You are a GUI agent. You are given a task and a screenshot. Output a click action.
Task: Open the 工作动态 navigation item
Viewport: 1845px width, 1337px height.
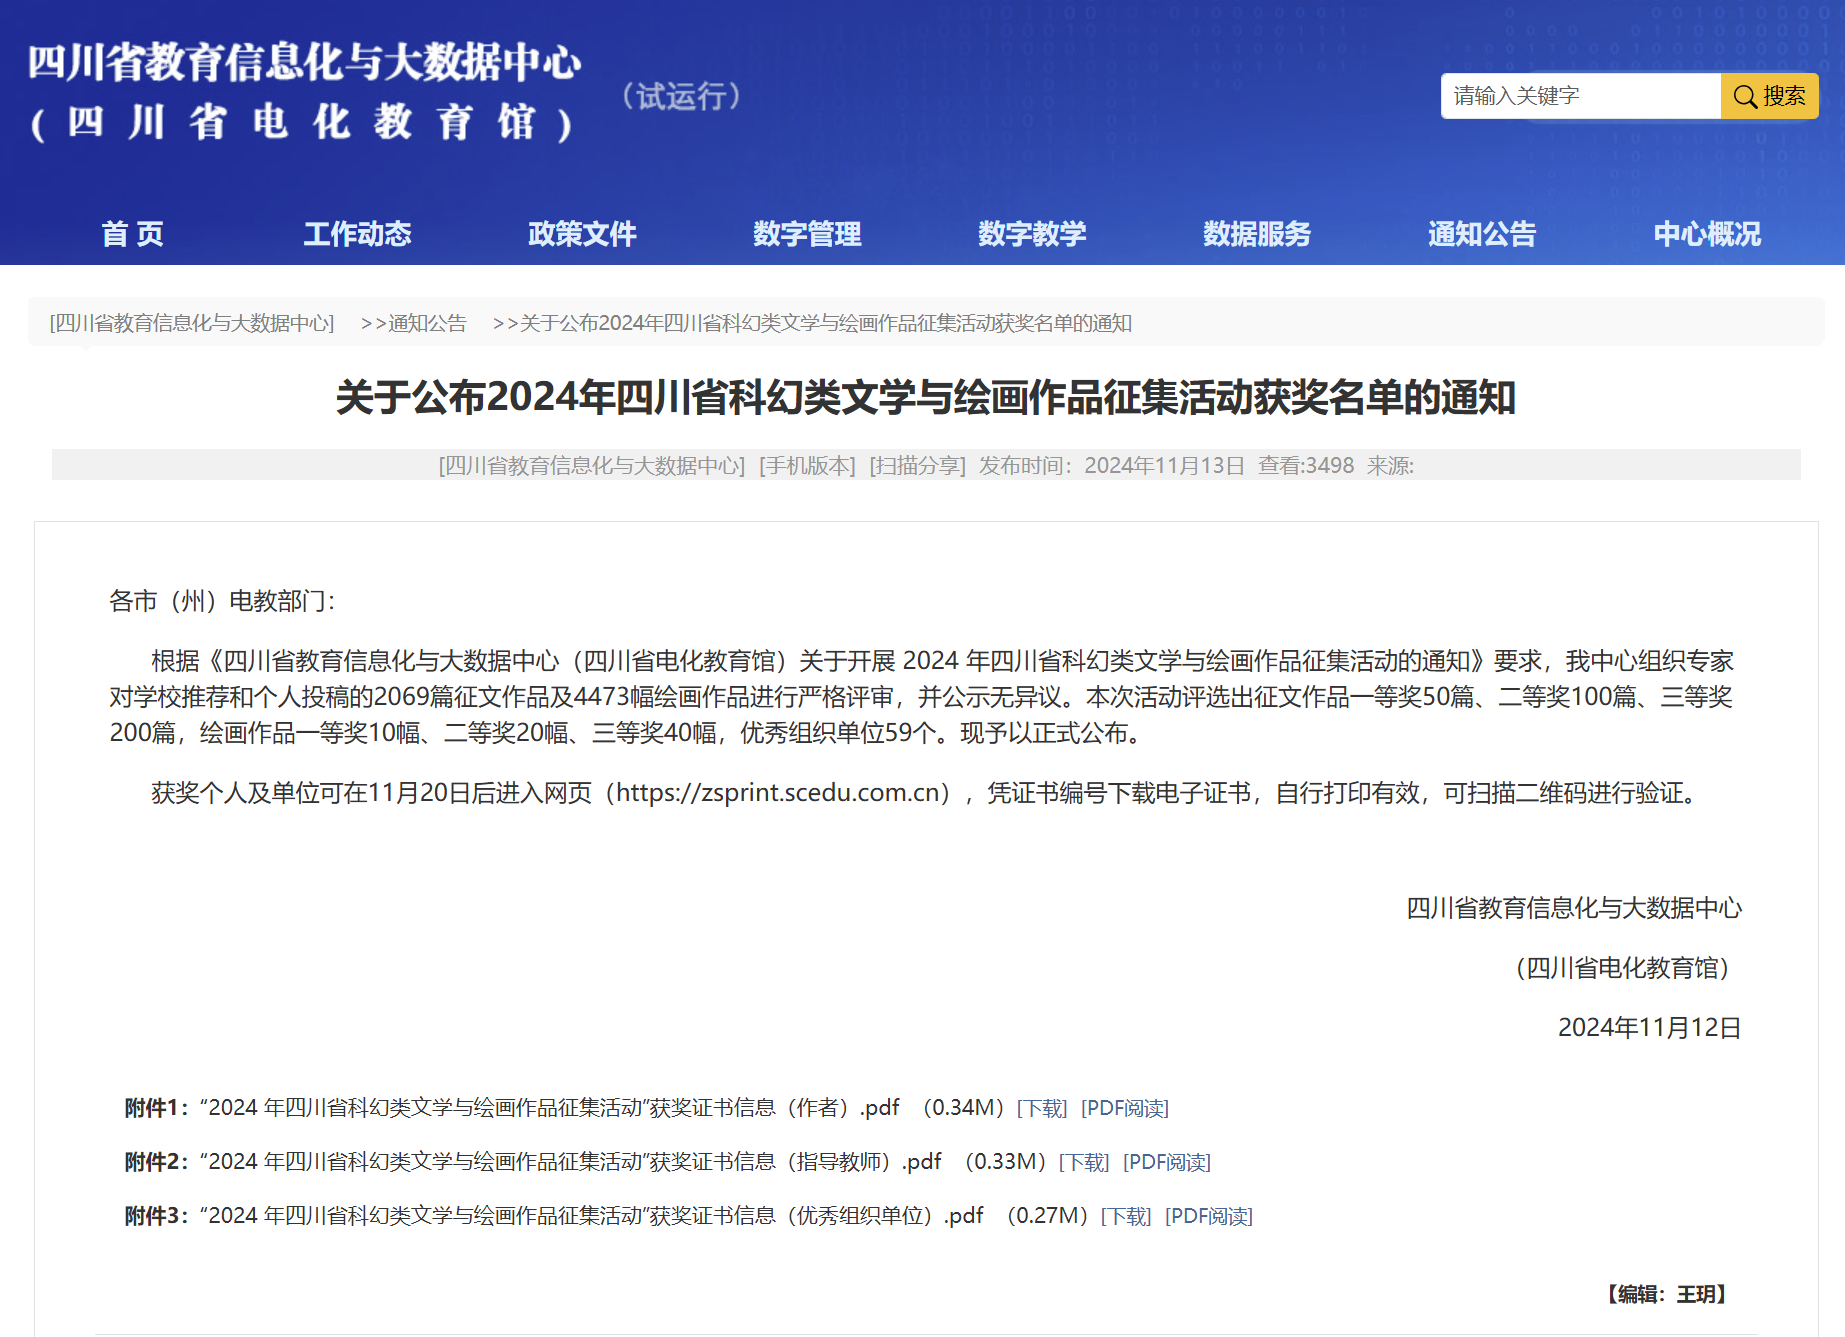coord(357,234)
